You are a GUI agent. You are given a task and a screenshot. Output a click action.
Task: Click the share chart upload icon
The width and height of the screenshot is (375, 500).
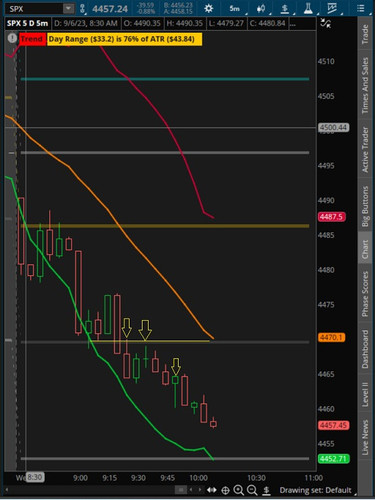[284, 8]
